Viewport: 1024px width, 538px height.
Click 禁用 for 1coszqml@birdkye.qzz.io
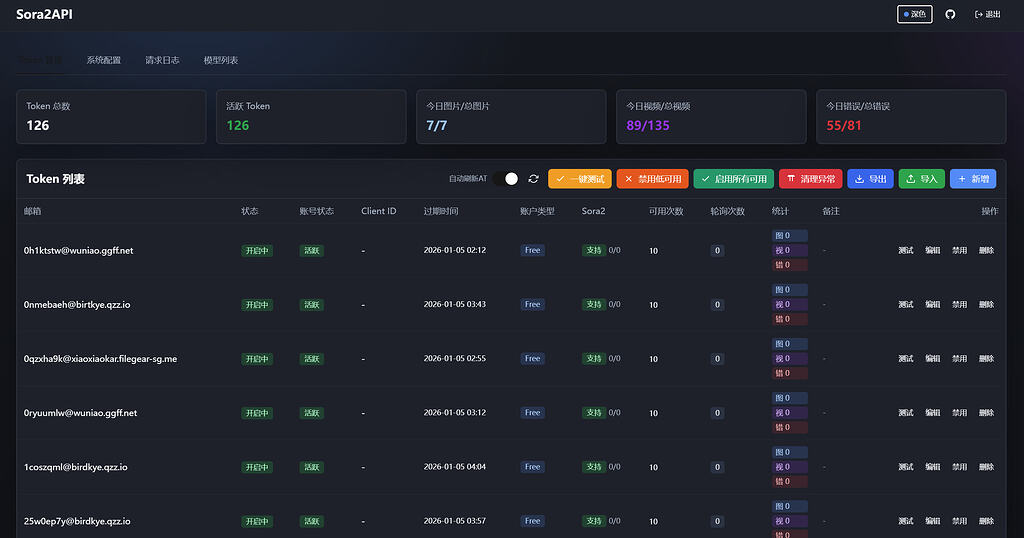point(959,467)
